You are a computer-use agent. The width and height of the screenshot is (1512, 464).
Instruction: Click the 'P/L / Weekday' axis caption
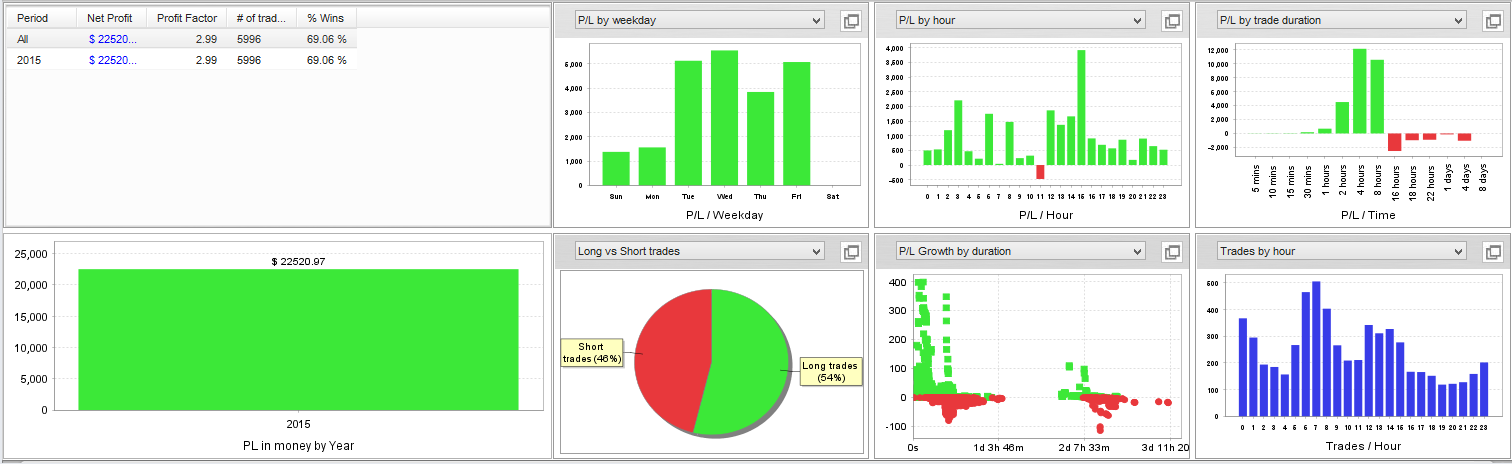[724, 215]
